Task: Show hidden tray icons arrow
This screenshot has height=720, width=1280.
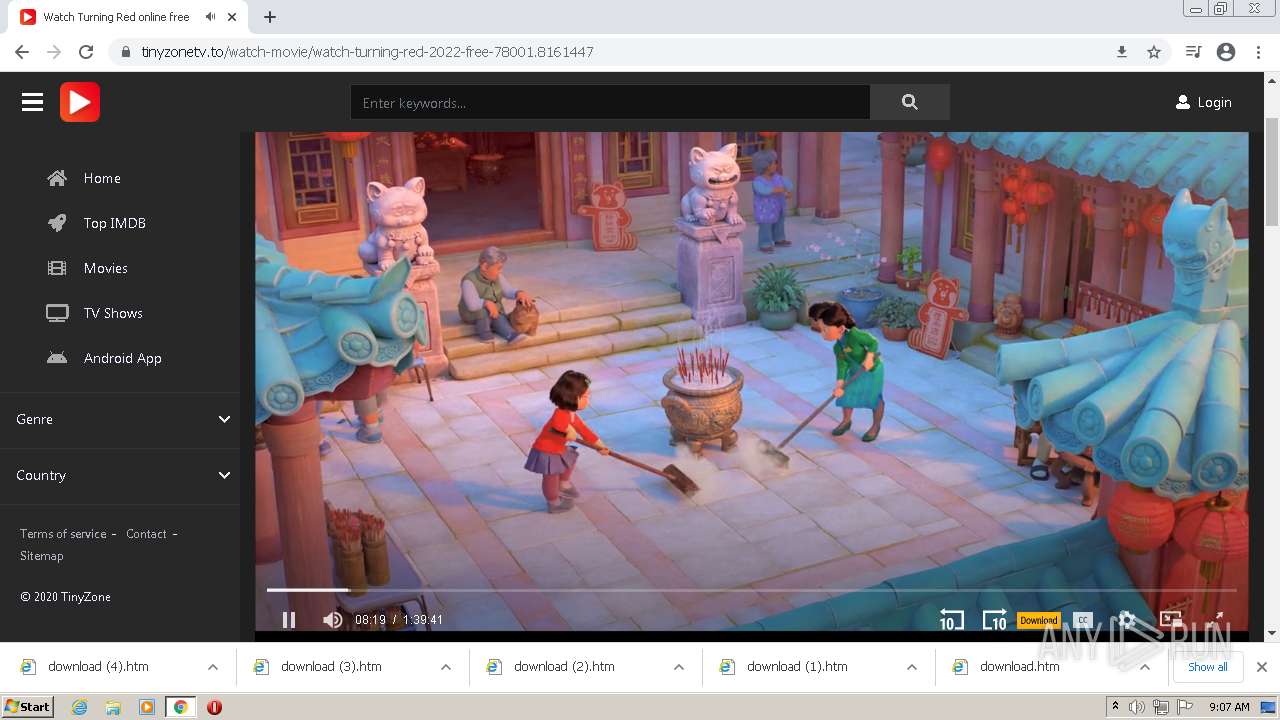Action: pyautogui.click(x=1115, y=707)
